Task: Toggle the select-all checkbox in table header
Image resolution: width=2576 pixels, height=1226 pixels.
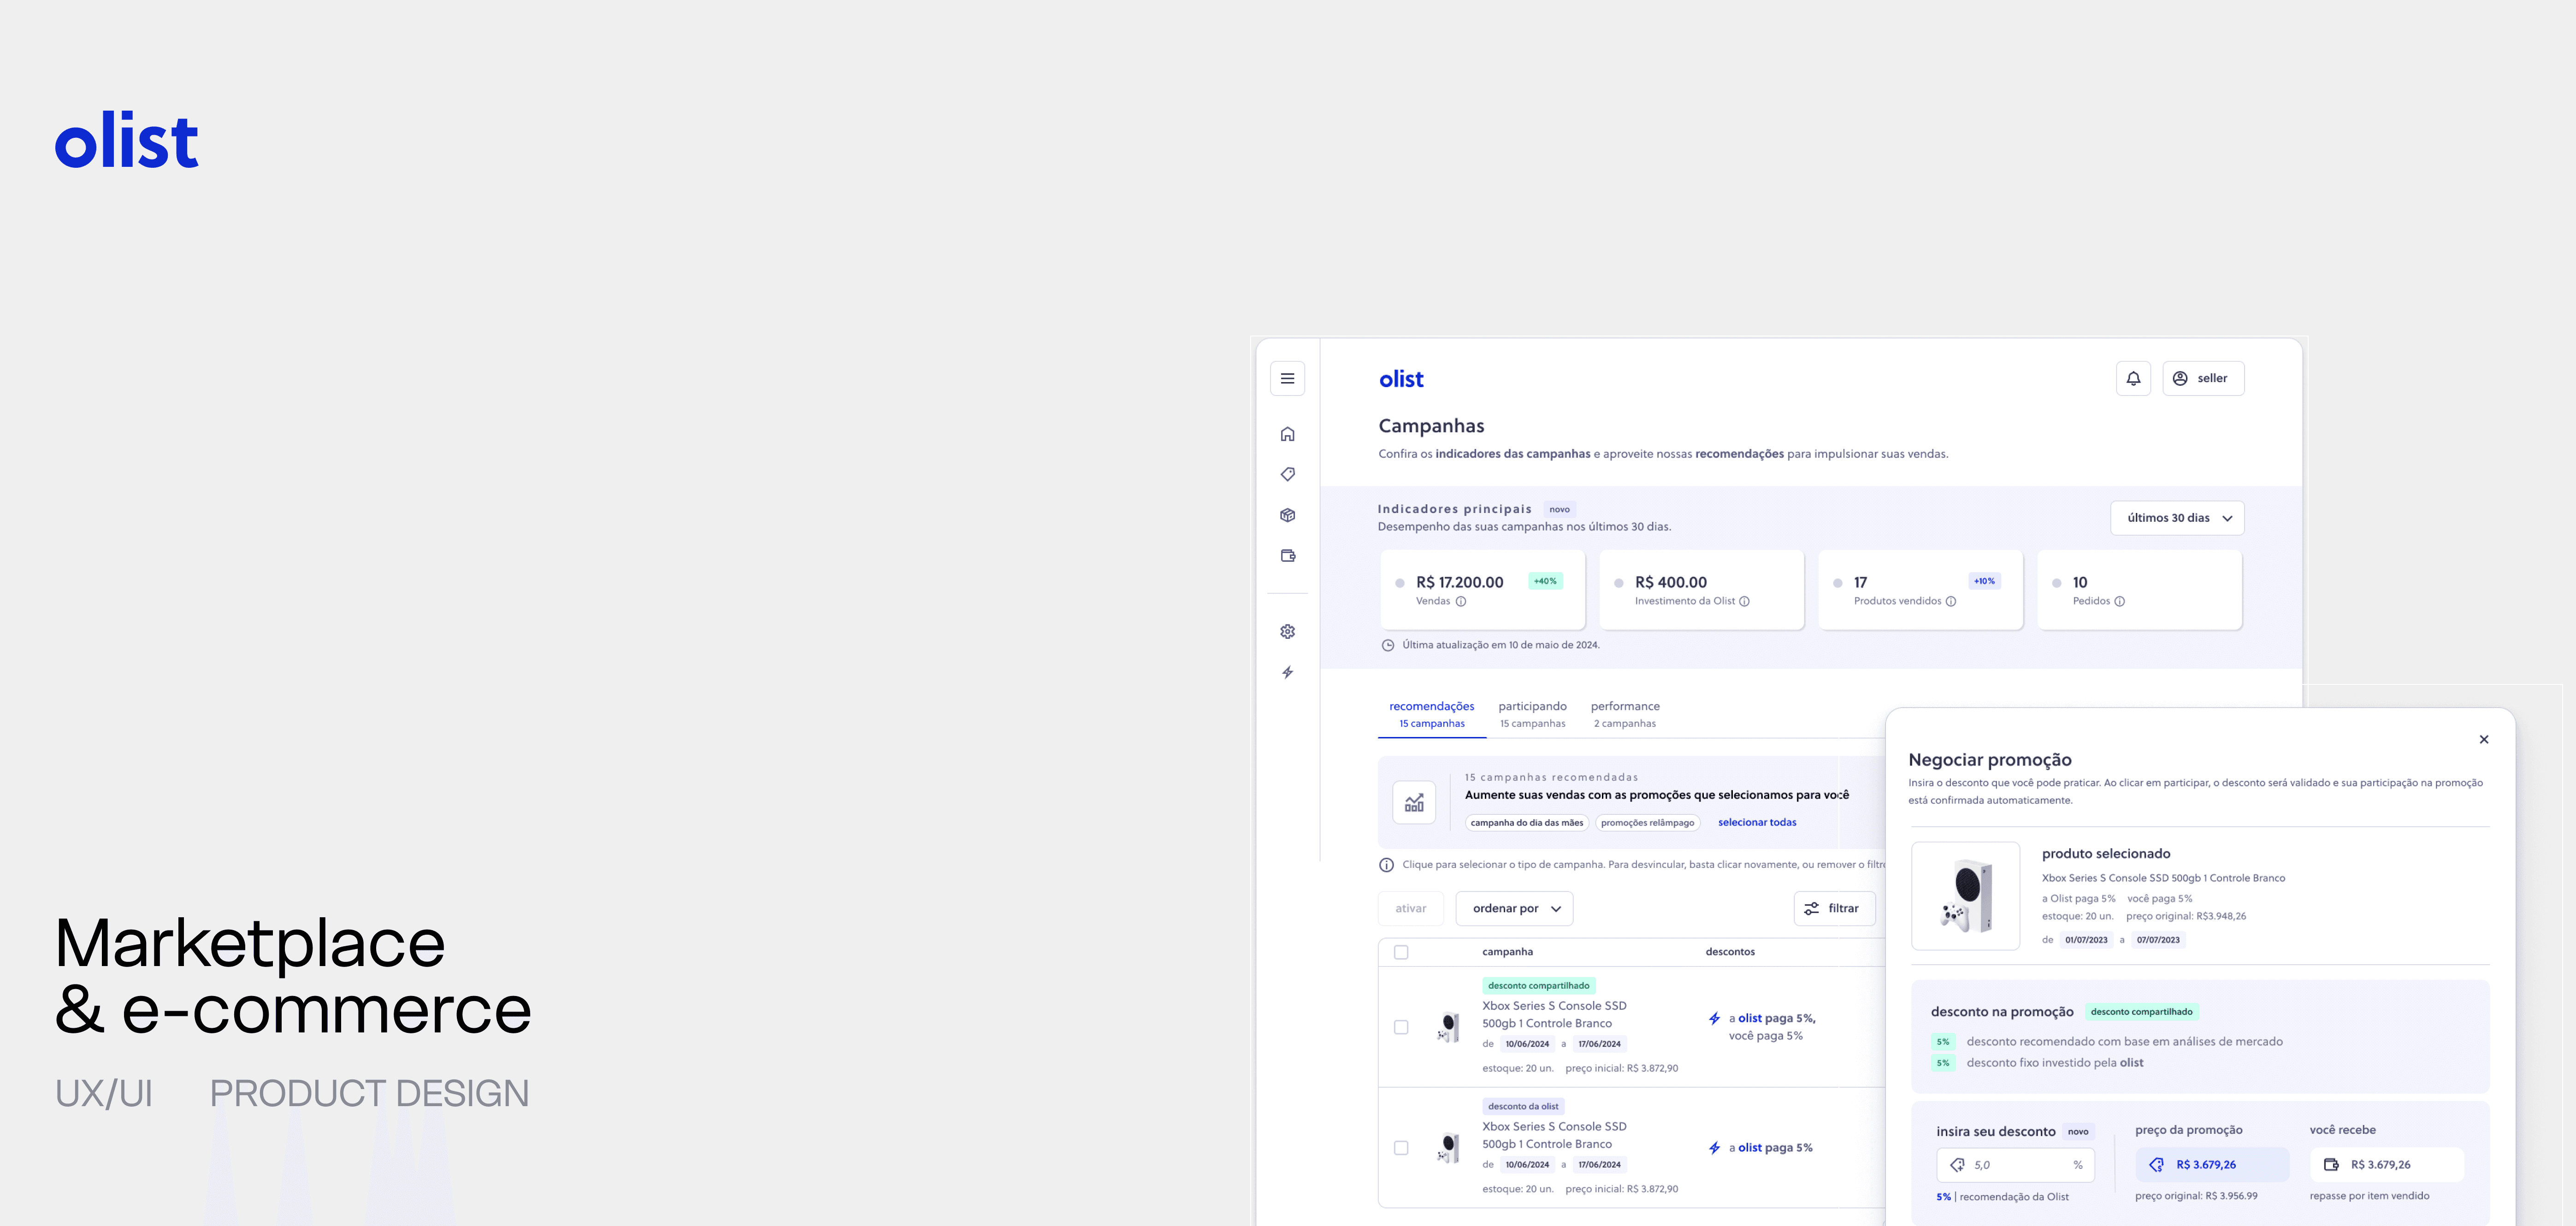Action: coord(1401,952)
